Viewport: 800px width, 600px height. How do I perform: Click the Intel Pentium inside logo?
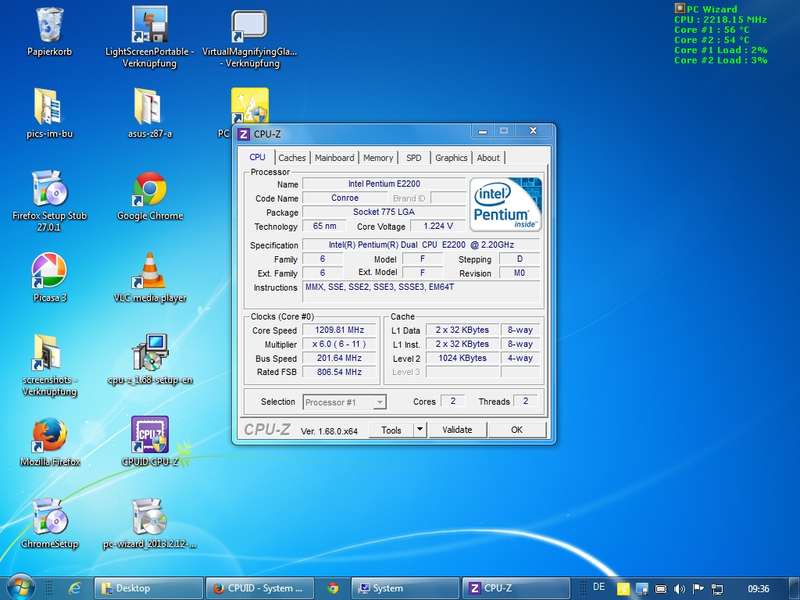[506, 204]
